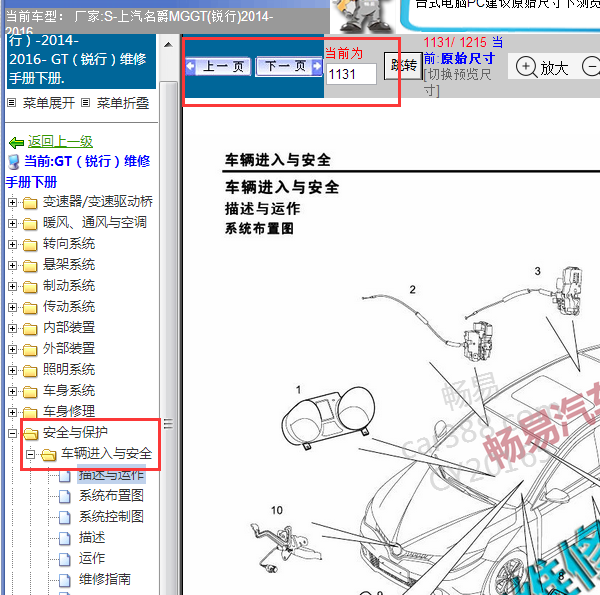Open the 系统布置图 document icon
The image size is (600, 595).
click(x=65, y=496)
